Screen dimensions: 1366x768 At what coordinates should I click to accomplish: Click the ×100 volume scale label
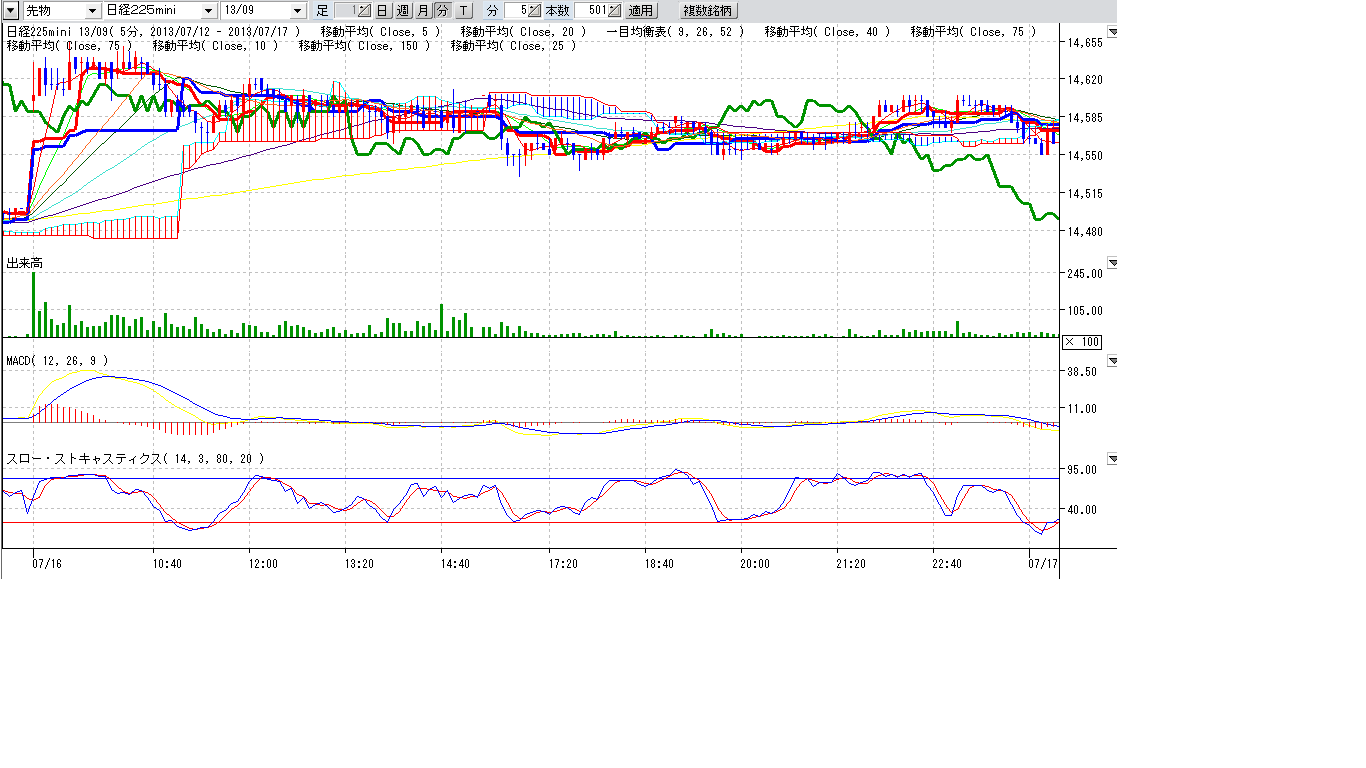pyautogui.click(x=1081, y=342)
